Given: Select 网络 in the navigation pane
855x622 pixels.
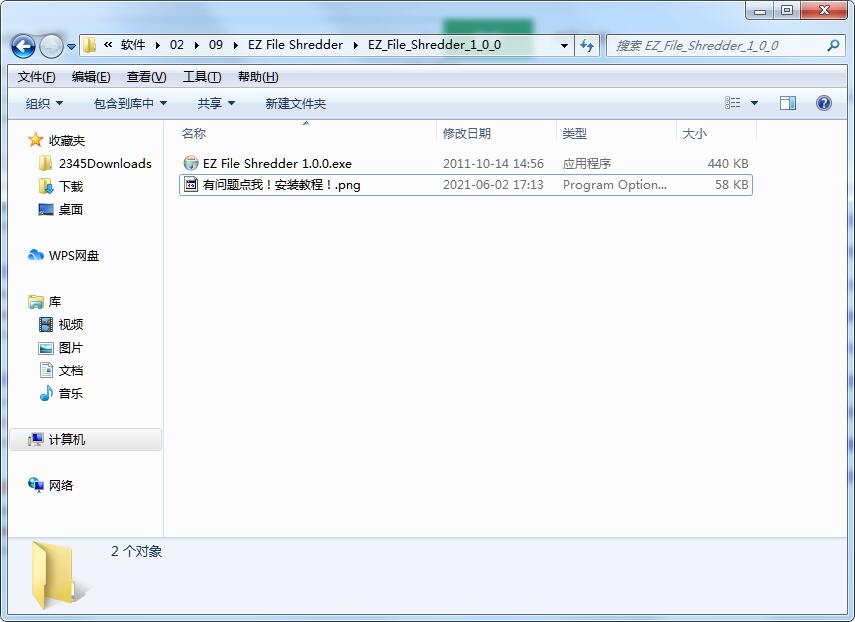Looking at the screenshot, I should [x=61, y=486].
